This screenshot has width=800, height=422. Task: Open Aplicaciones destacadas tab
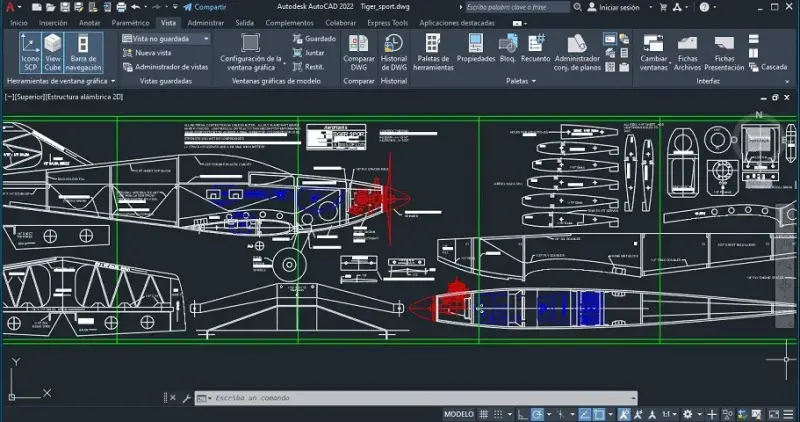[457, 23]
